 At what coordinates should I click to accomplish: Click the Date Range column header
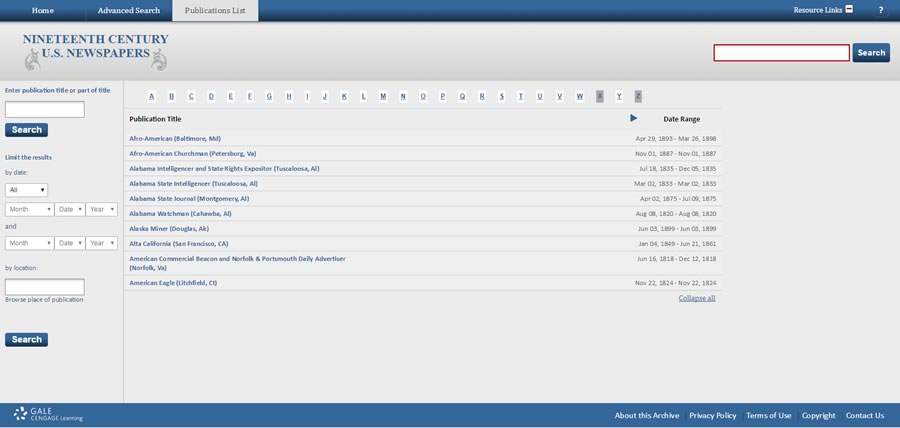tap(681, 119)
